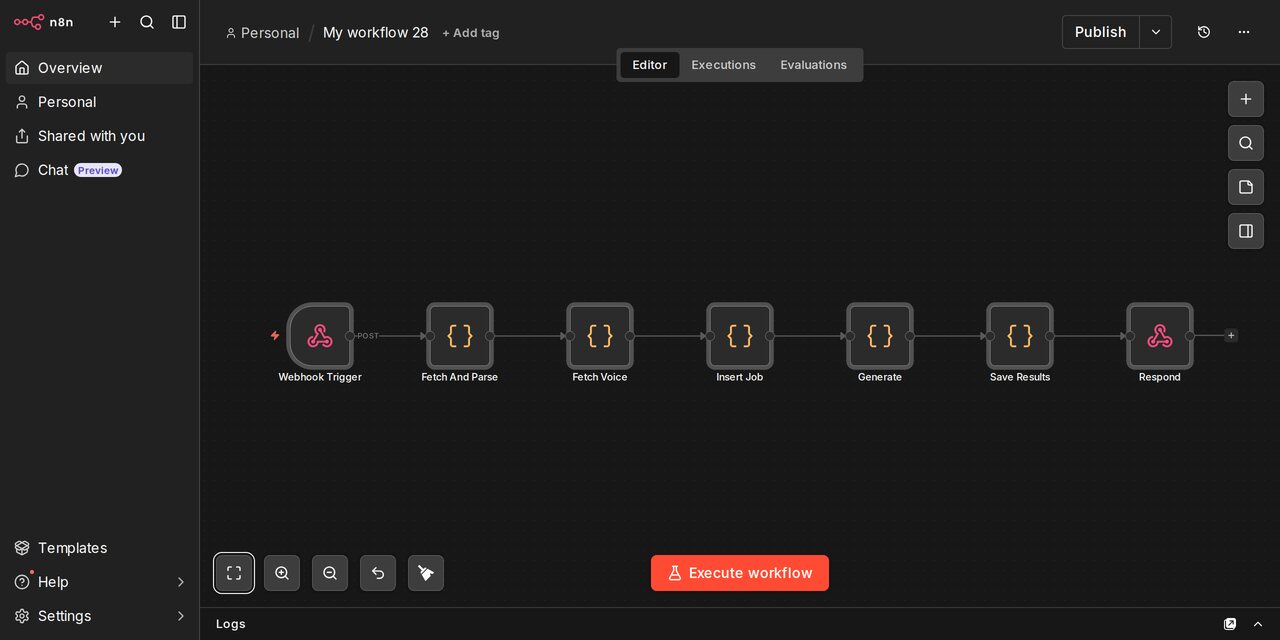Viewport: 1280px width, 640px height.
Task: Click the Publish button
Action: click(1100, 32)
